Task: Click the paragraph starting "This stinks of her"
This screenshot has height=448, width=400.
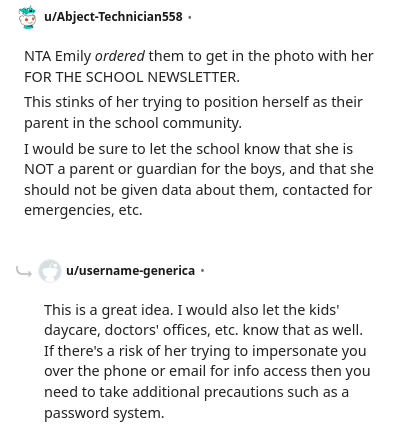Action: 193,112
